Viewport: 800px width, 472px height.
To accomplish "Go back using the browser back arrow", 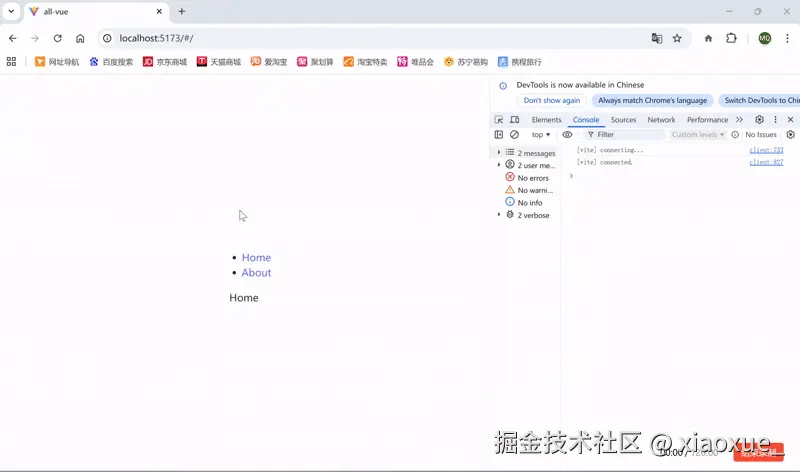I will point(13,38).
